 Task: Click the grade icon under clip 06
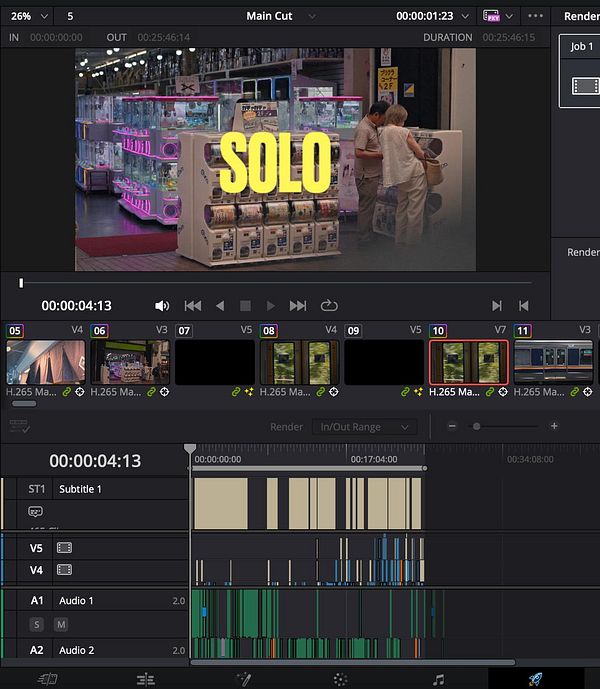tap(164, 392)
